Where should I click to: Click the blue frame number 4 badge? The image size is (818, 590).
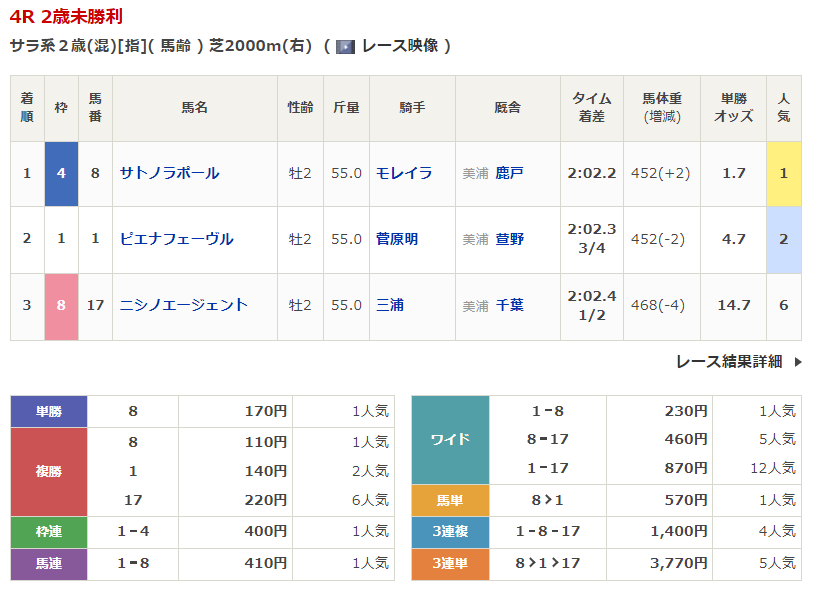click(x=61, y=173)
